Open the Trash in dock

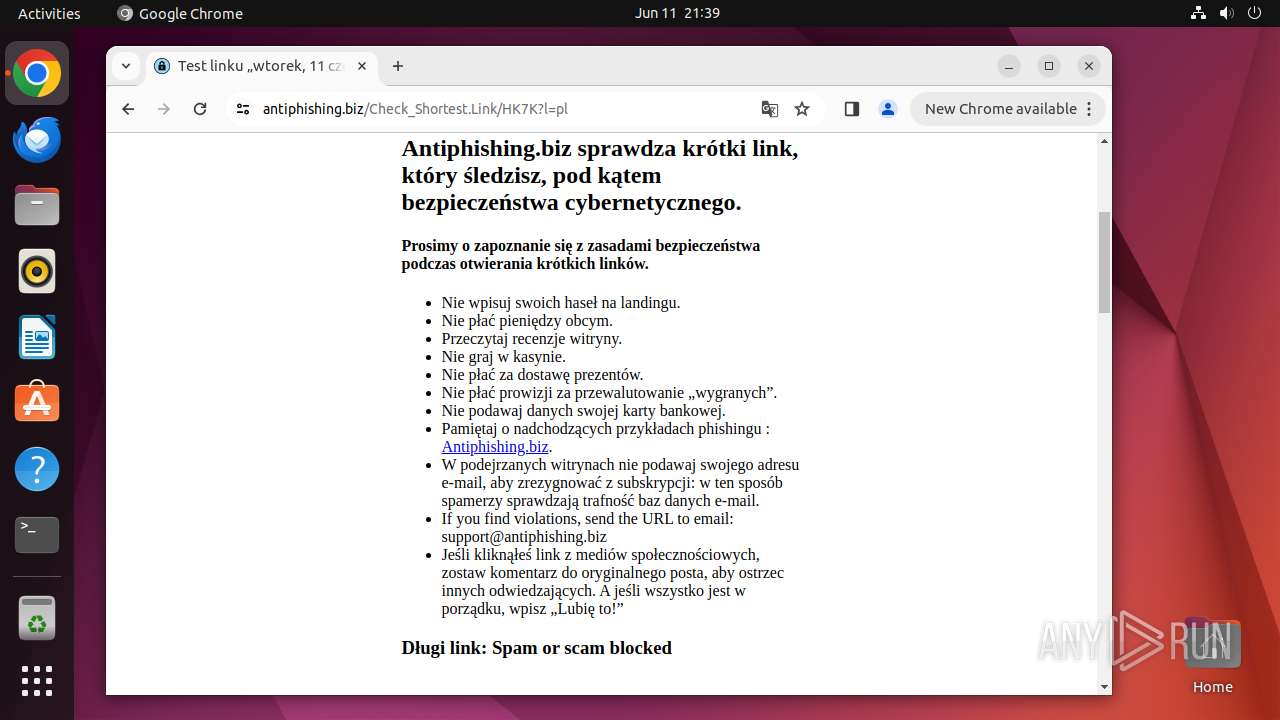coord(37,618)
